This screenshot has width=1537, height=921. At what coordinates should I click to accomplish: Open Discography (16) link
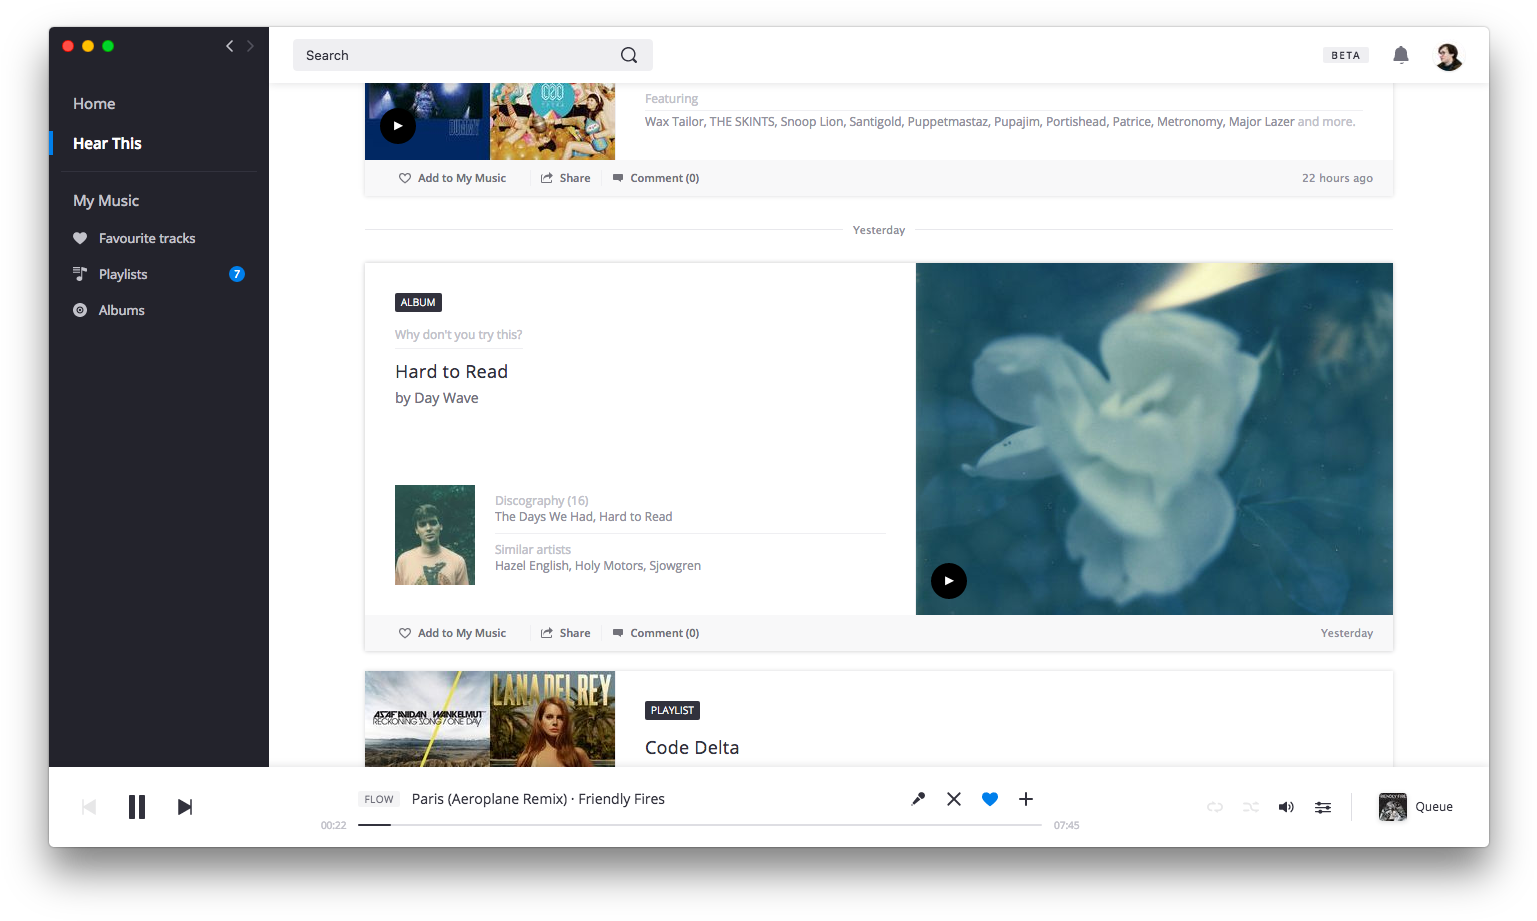[542, 501]
